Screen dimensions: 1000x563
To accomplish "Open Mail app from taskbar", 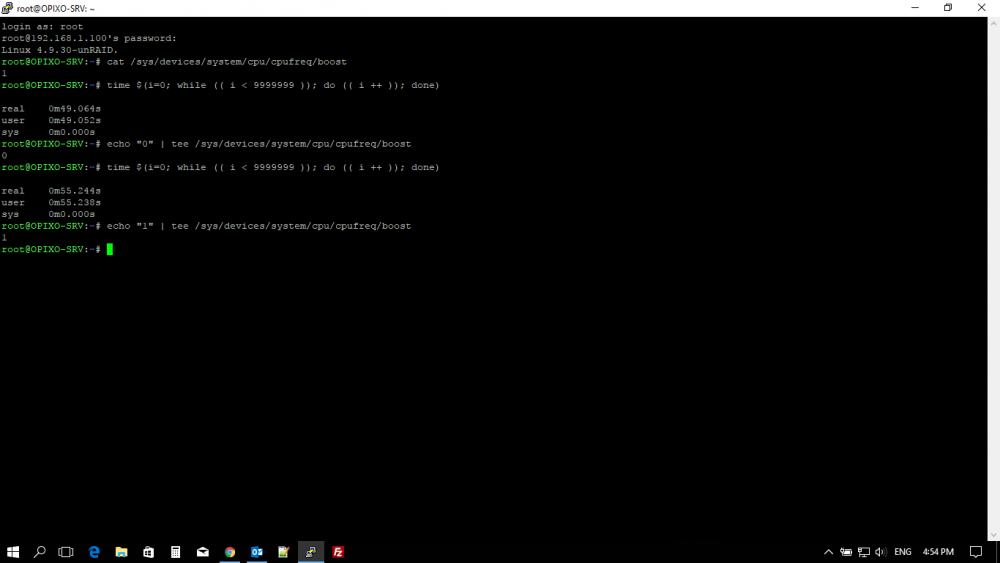I will [203, 552].
